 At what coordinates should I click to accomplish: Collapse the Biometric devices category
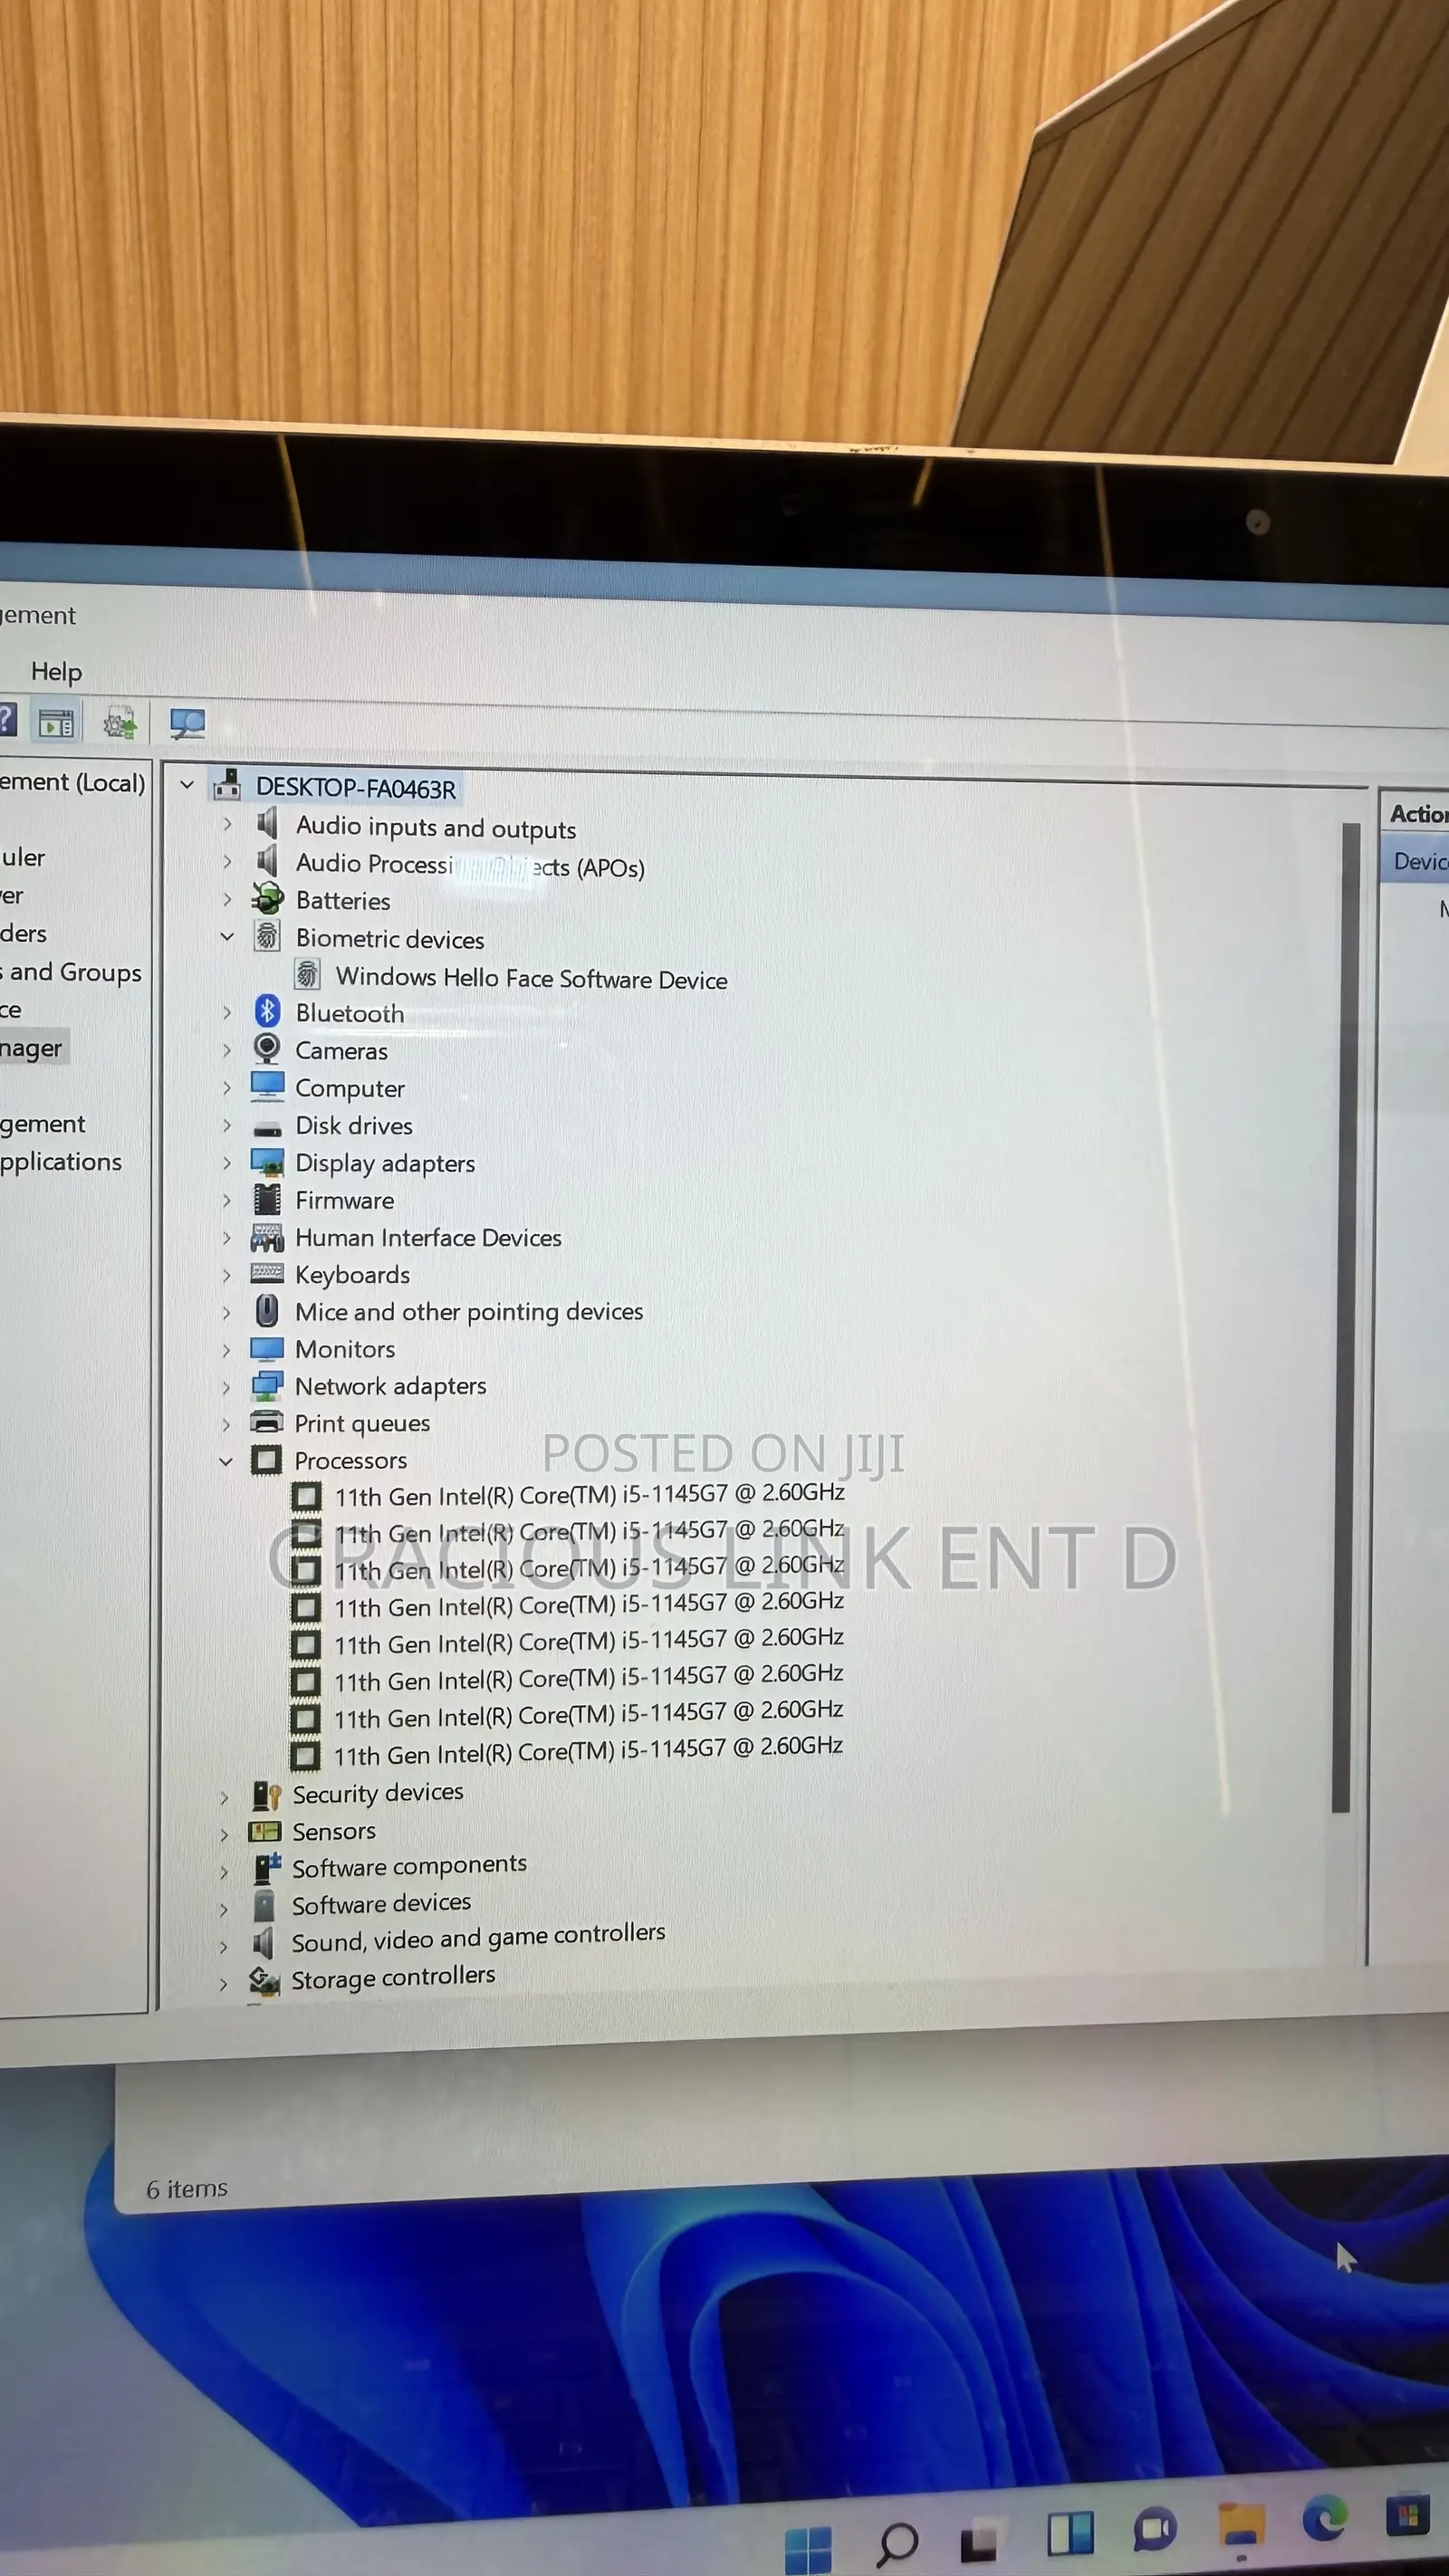pos(227,937)
